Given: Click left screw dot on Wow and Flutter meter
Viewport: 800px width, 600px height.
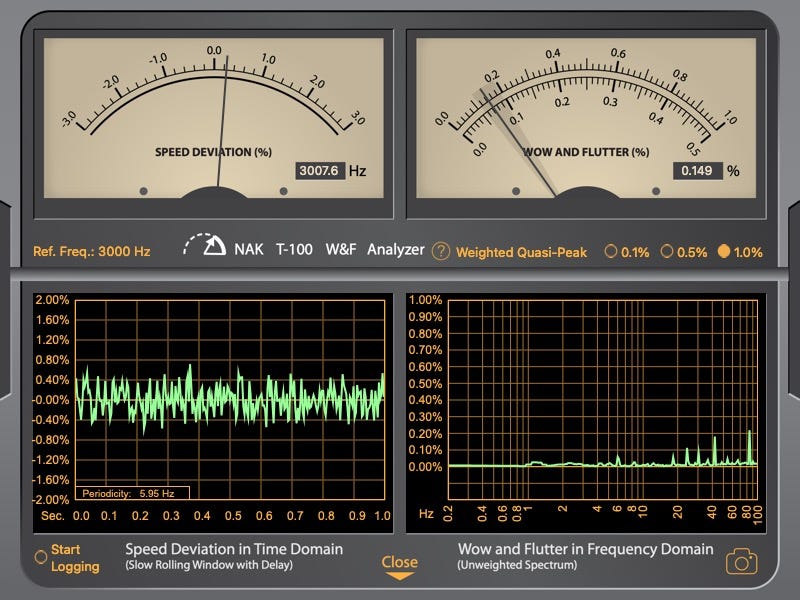Looking at the screenshot, I should [x=516, y=190].
